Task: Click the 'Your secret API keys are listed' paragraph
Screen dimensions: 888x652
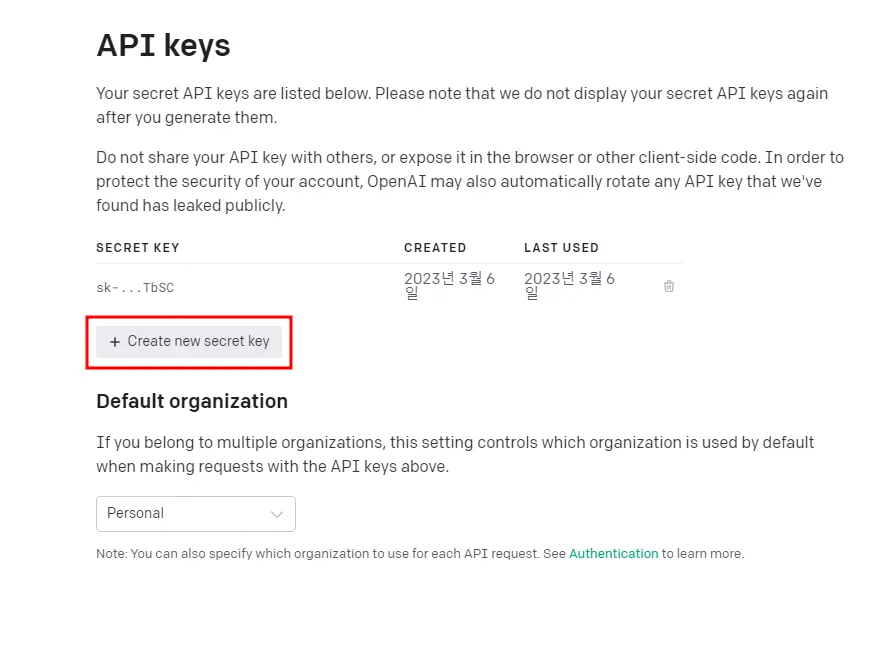Action: (x=461, y=105)
